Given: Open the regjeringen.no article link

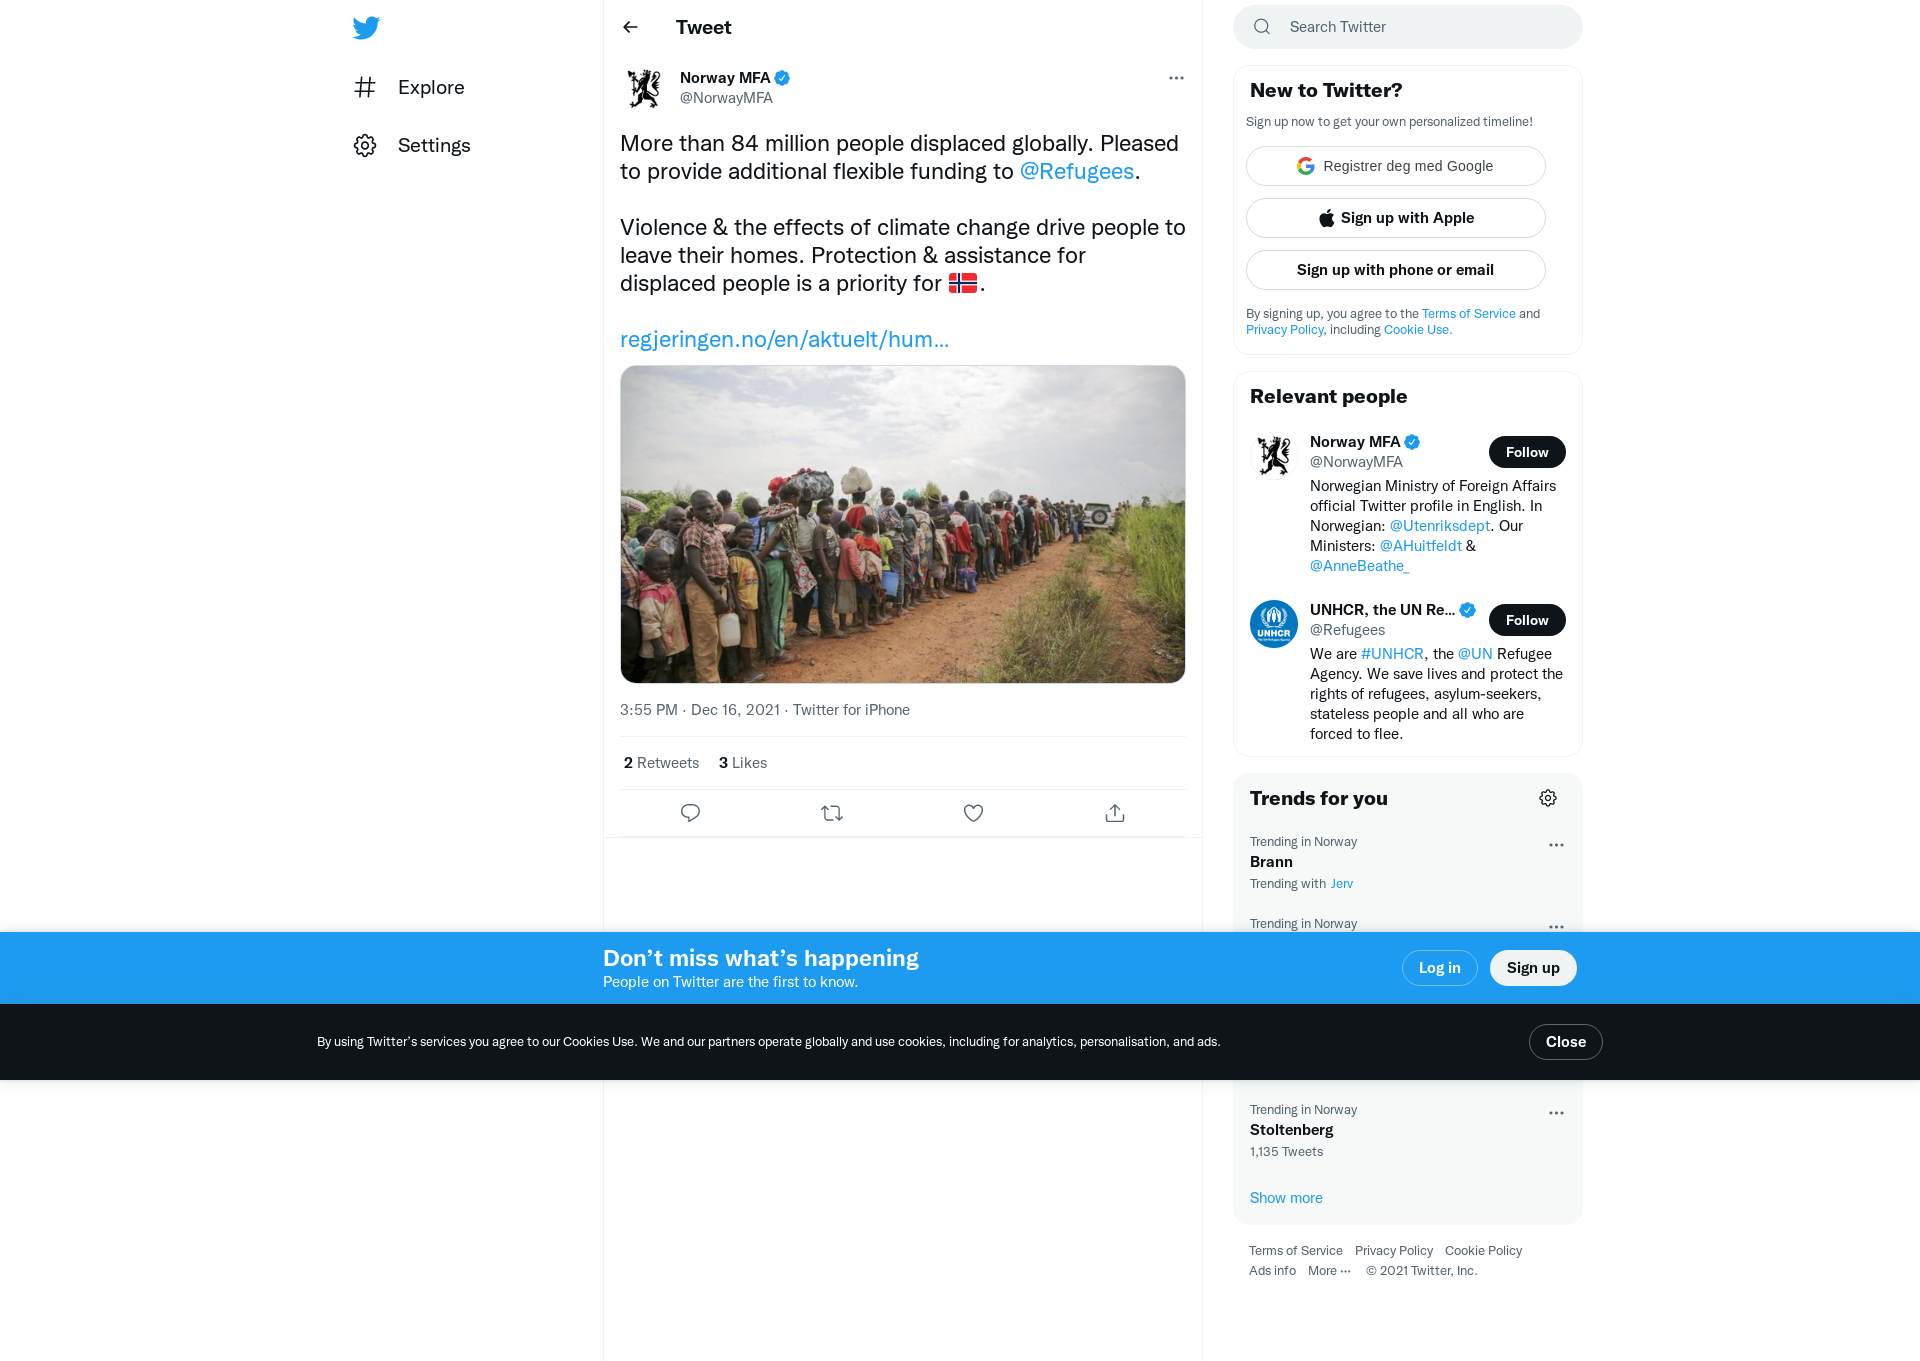Looking at the screenshot, I should pyautogui.click(x=784, y=339).
